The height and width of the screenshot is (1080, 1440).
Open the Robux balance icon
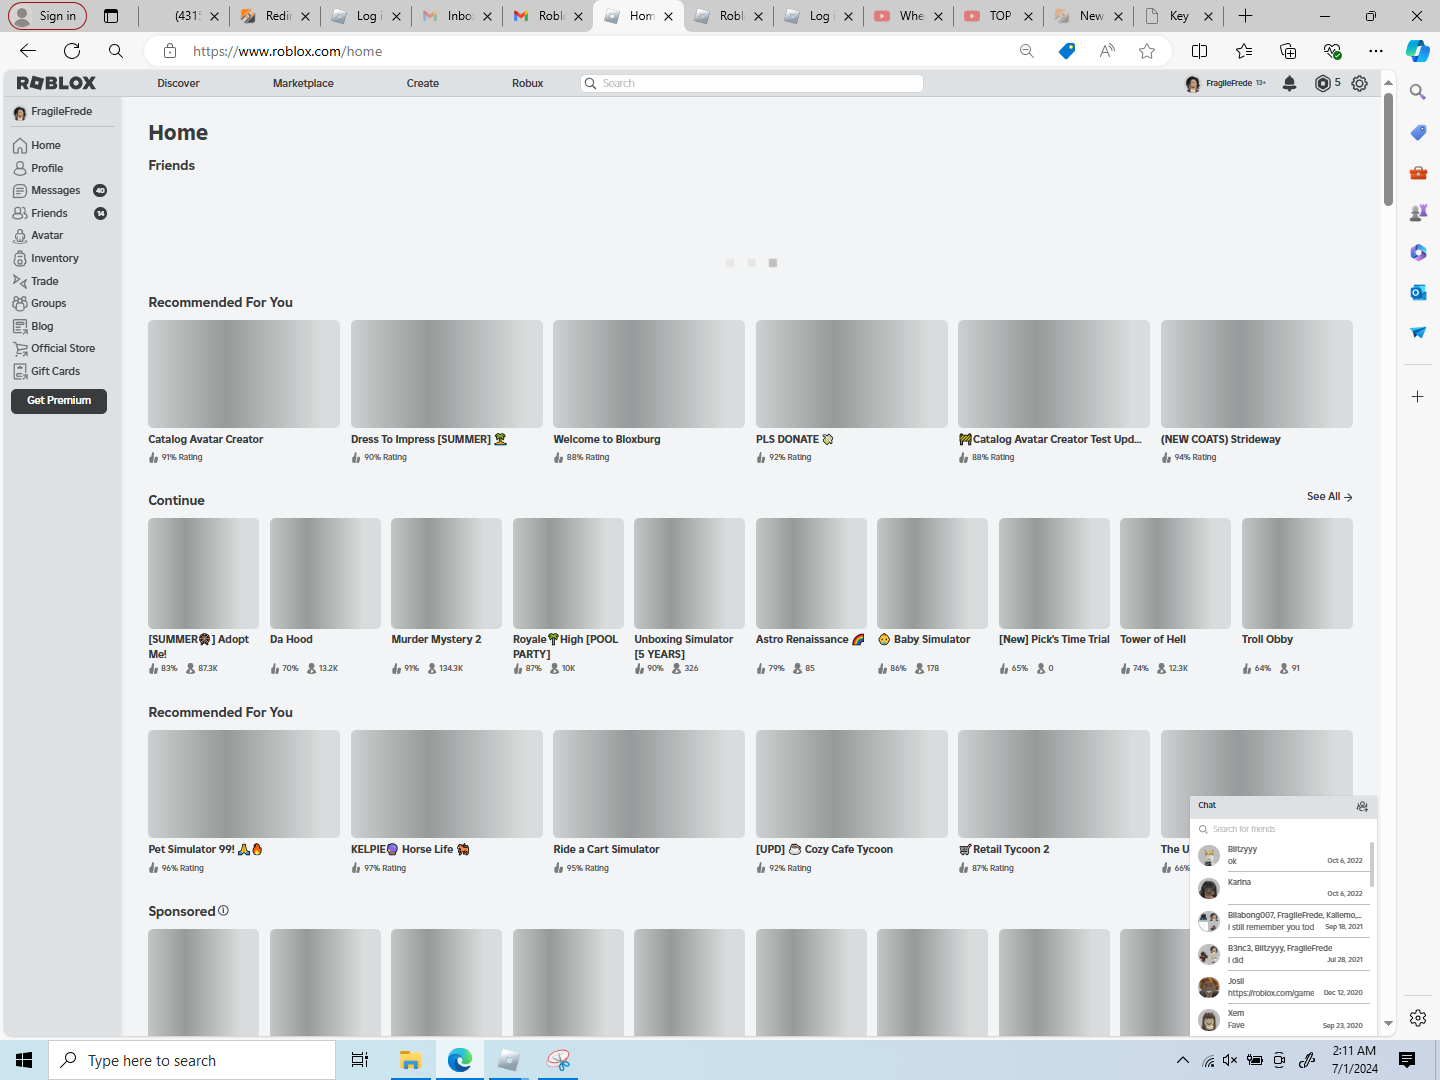coord(1323,84)
